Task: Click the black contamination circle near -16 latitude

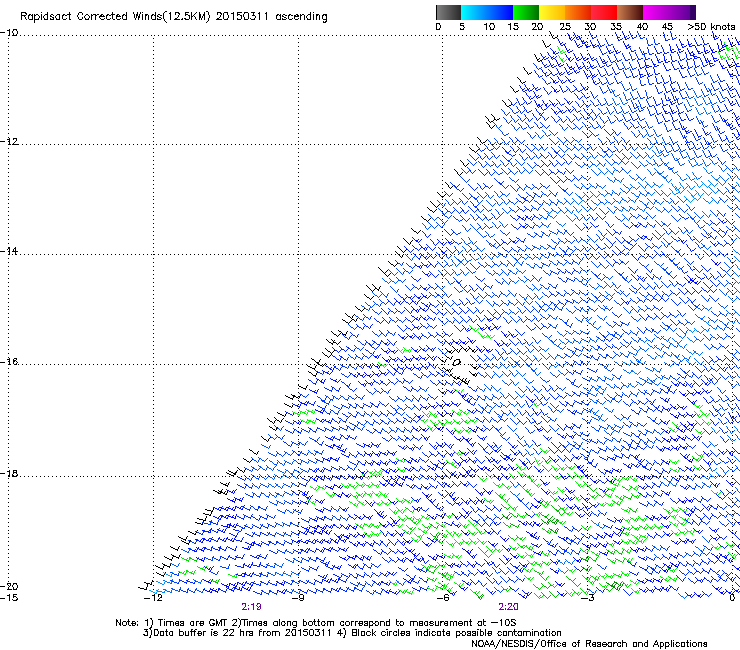Action: click(x=456, y=363)
